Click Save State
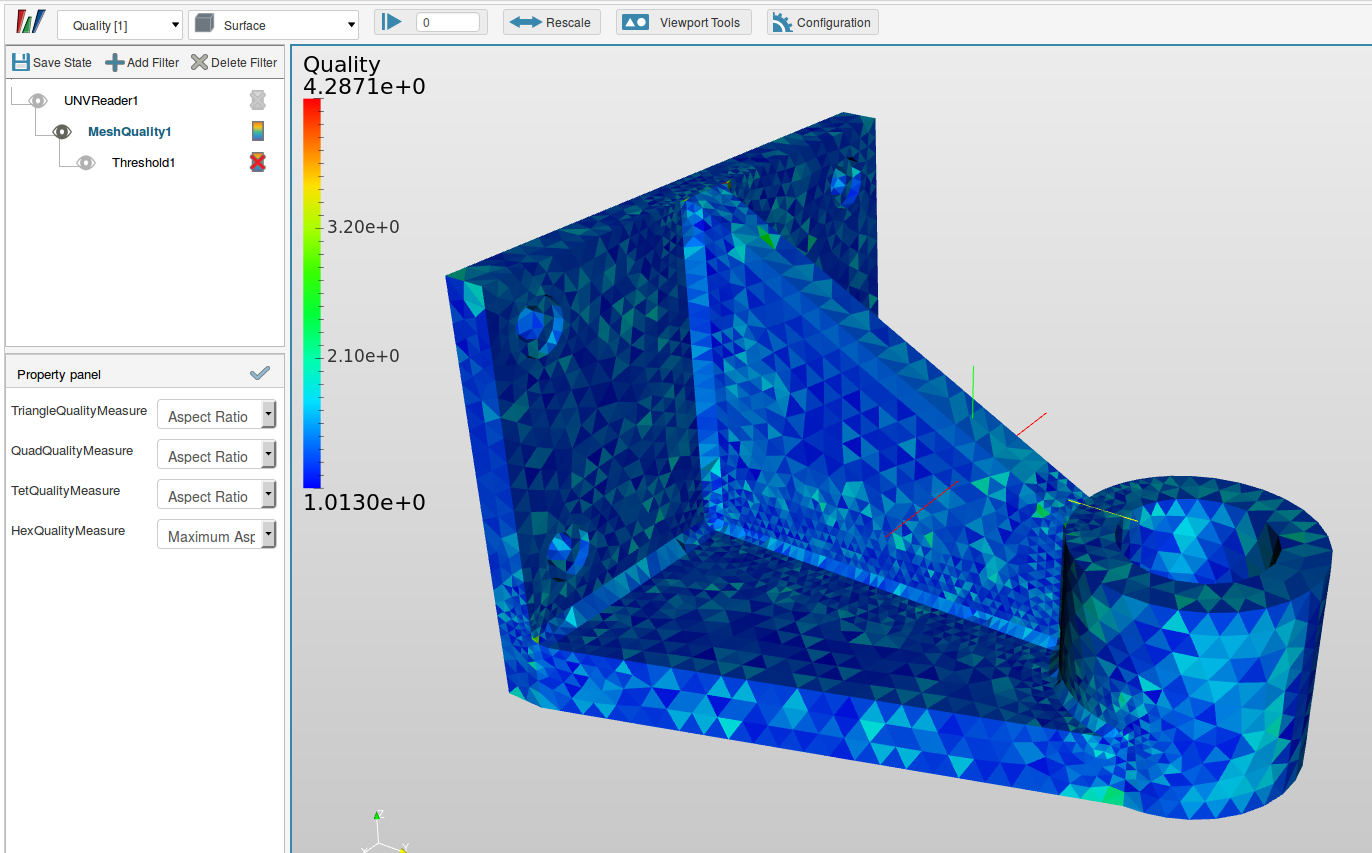 [x=52, y=62]
